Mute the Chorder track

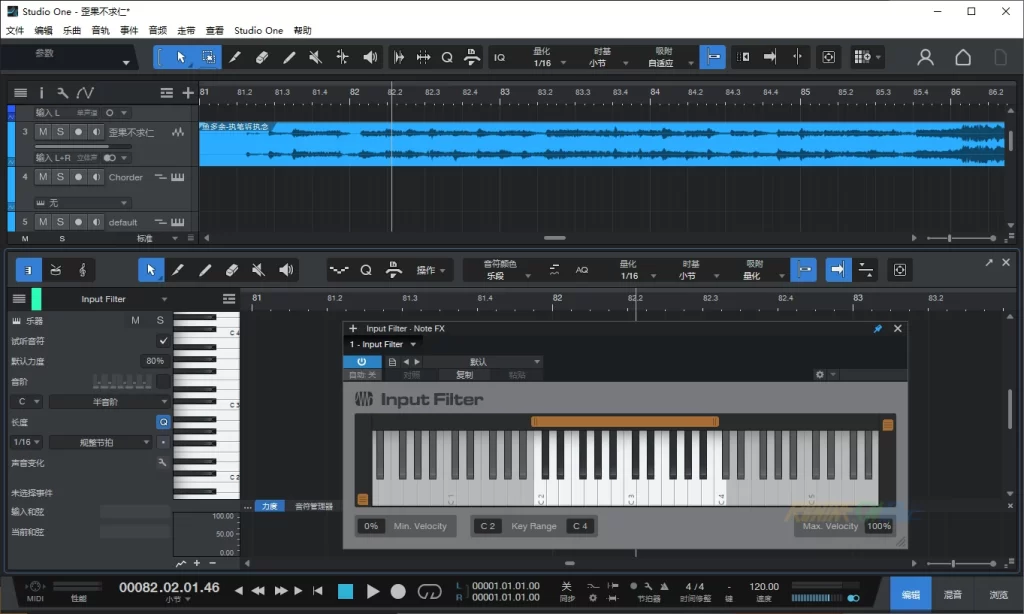pos(43,177)
